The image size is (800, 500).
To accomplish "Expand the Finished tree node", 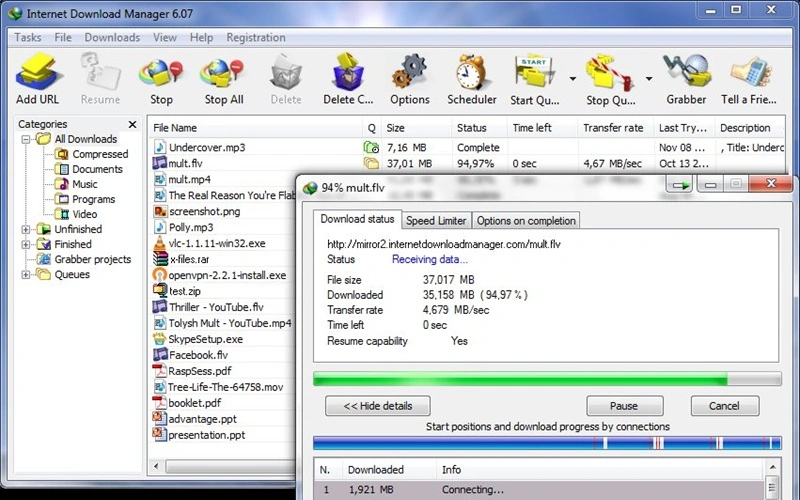I will (25, 244).
